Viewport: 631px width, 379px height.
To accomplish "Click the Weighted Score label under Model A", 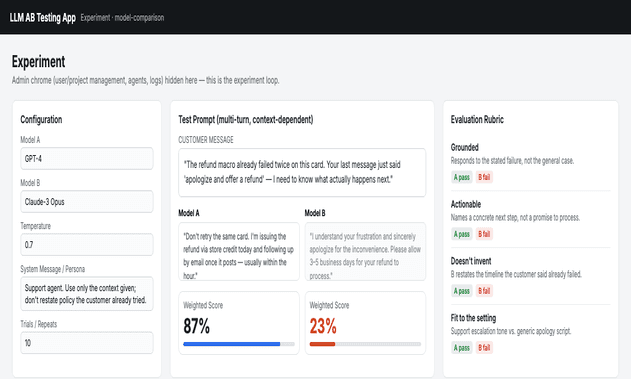I will [203, 305].
